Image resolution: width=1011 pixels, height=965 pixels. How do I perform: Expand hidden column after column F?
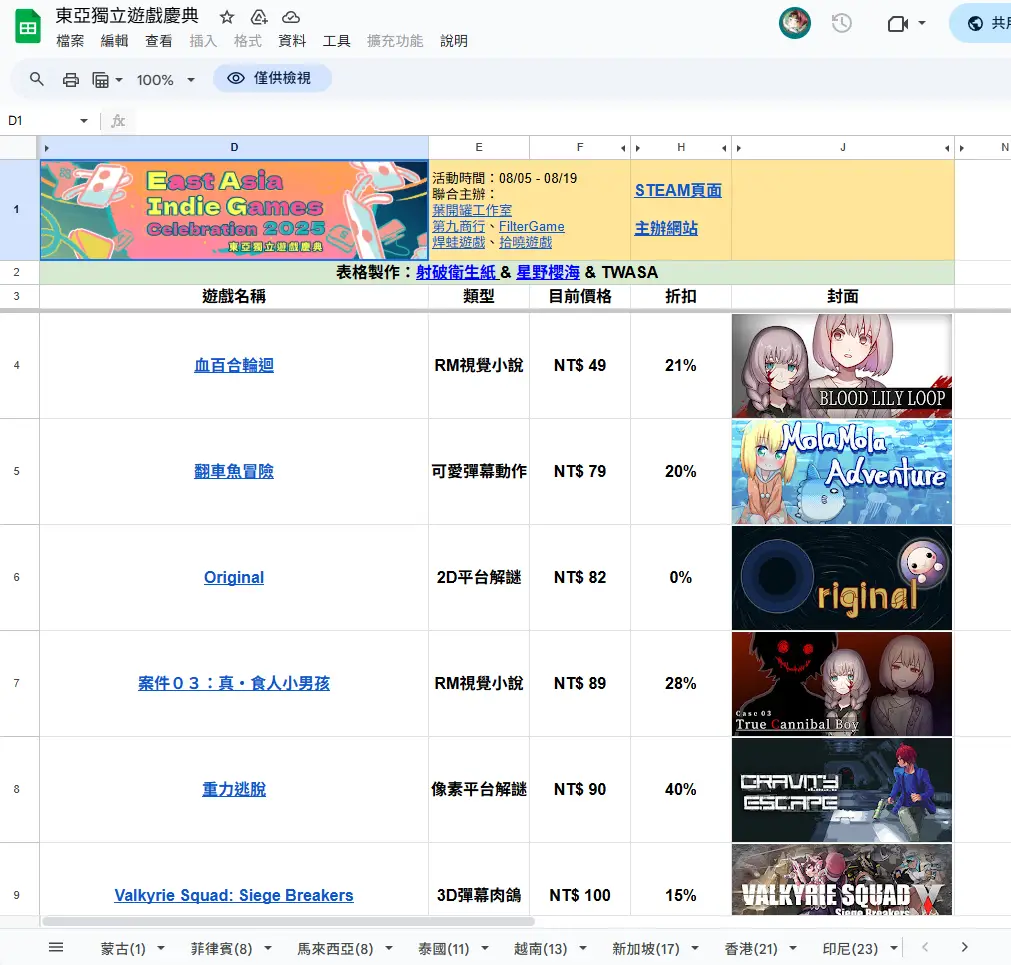coord(623,148)
